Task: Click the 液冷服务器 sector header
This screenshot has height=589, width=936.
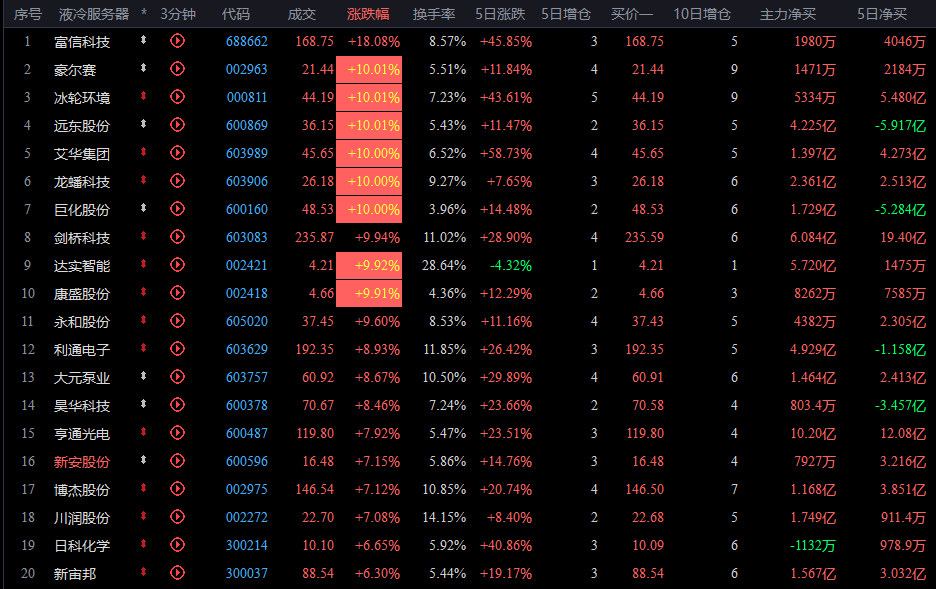Action: pyautogui.click(x=94, y=14)
